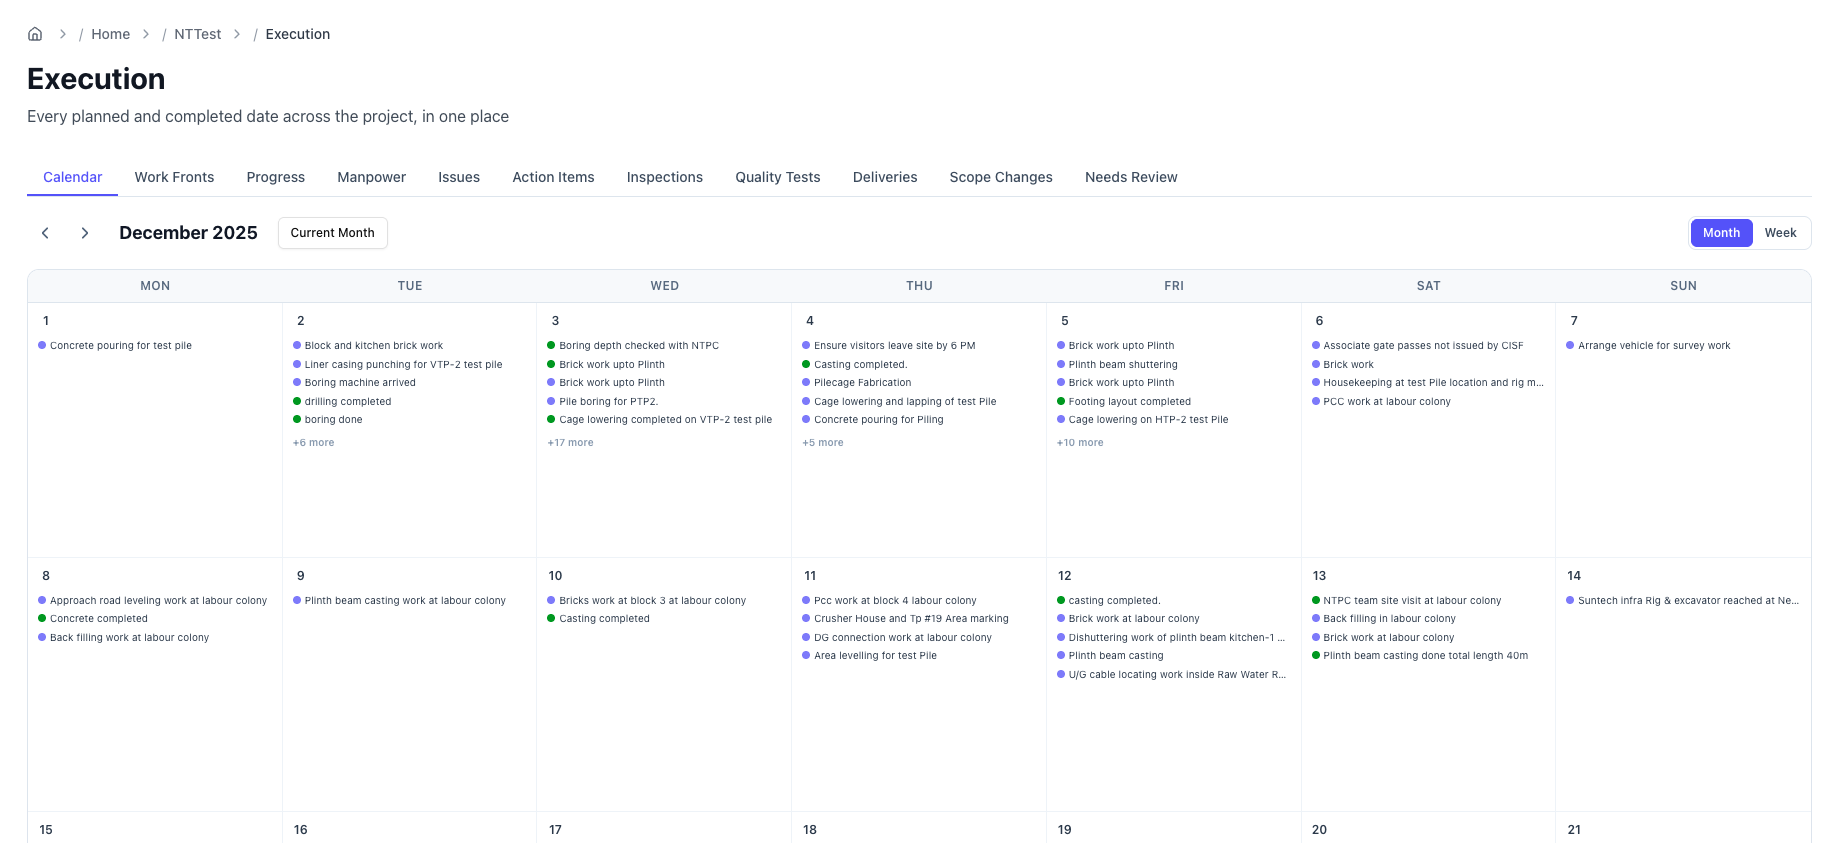This screenshot has width=1837, height=843.
Task: Open the Deliveries tab
Action: point(885,177)
